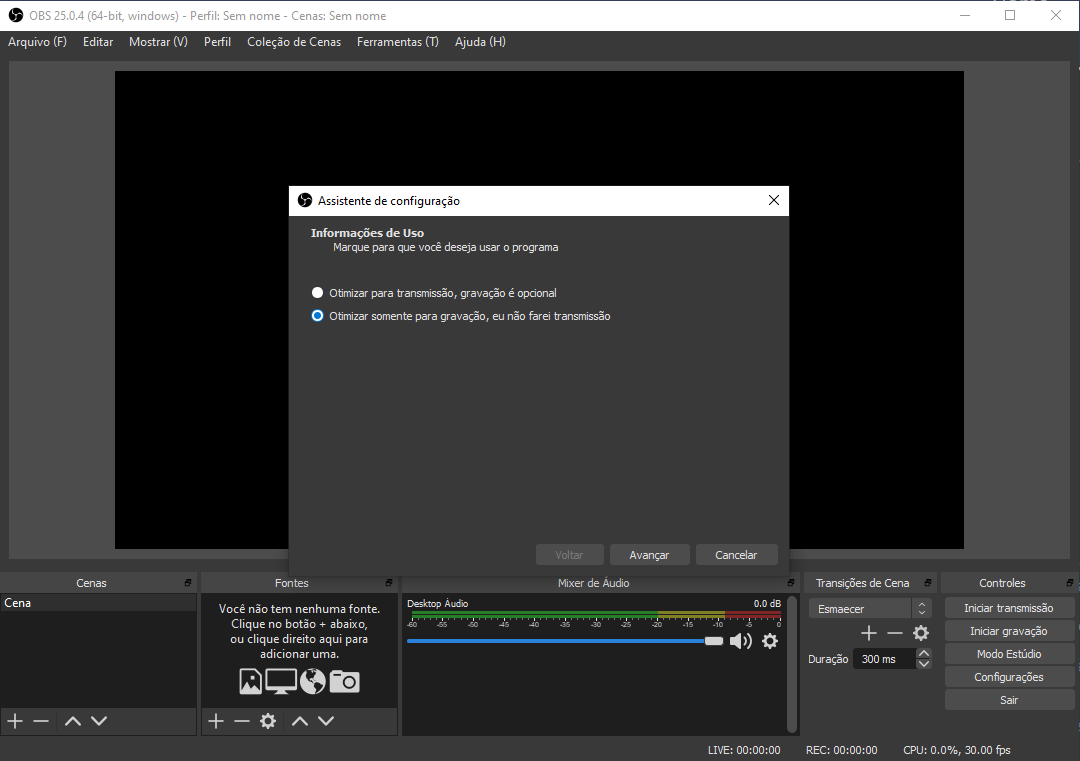Undock the Mixer de Áudio panel icon
Image resolution: width=1080 pixels, height=761 pixels.
[x=791, y=583]
